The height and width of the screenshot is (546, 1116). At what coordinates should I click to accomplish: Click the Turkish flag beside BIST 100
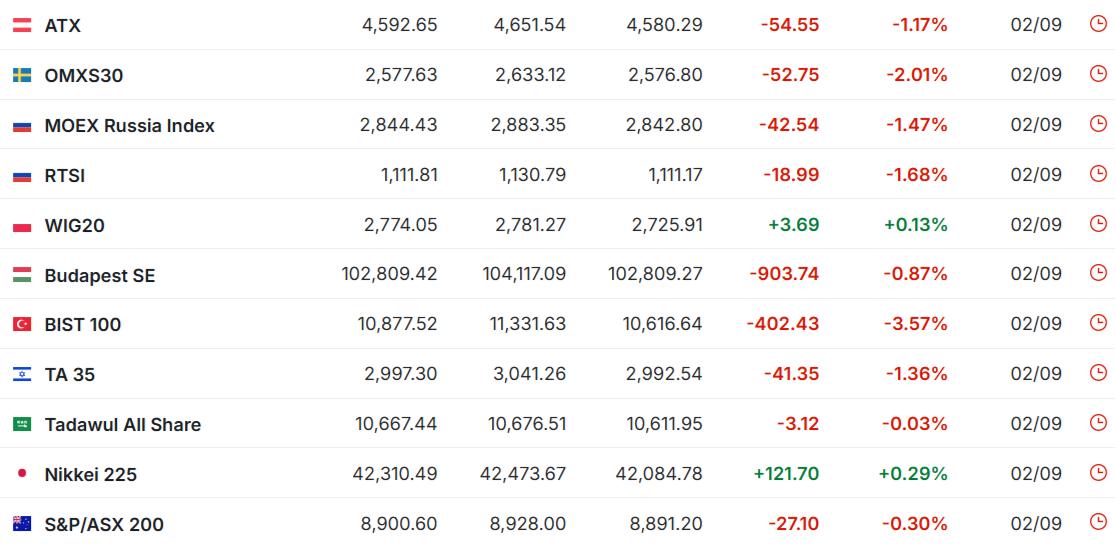(x=22, y=325)
